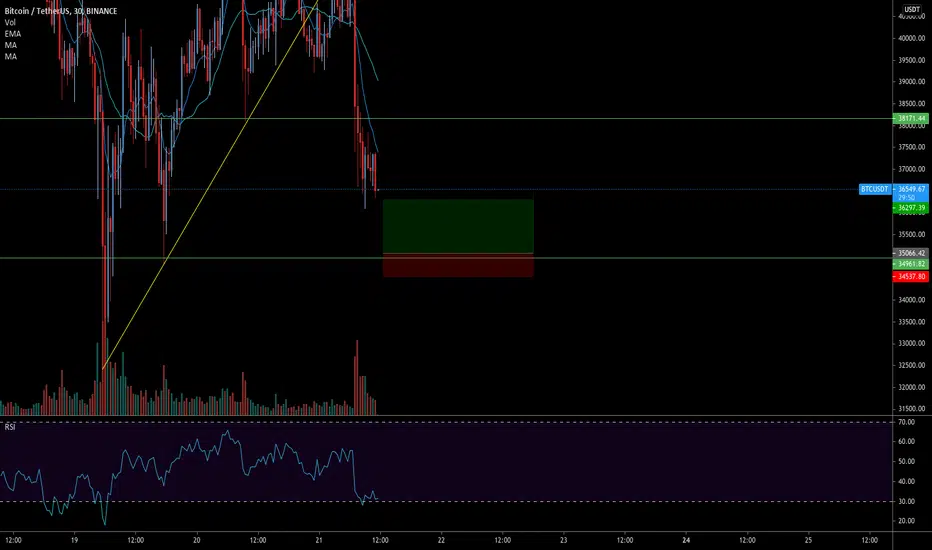Click the RSI 50.00 axis label
932x550 pixels.
coord(906,461)
